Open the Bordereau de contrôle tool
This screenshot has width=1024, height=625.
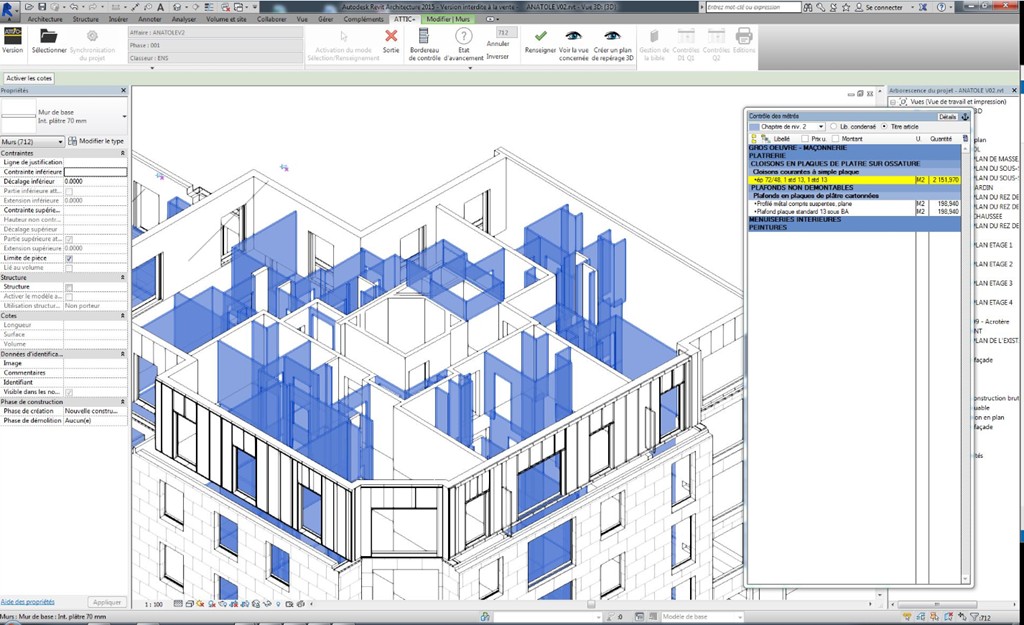pos(424,38)
